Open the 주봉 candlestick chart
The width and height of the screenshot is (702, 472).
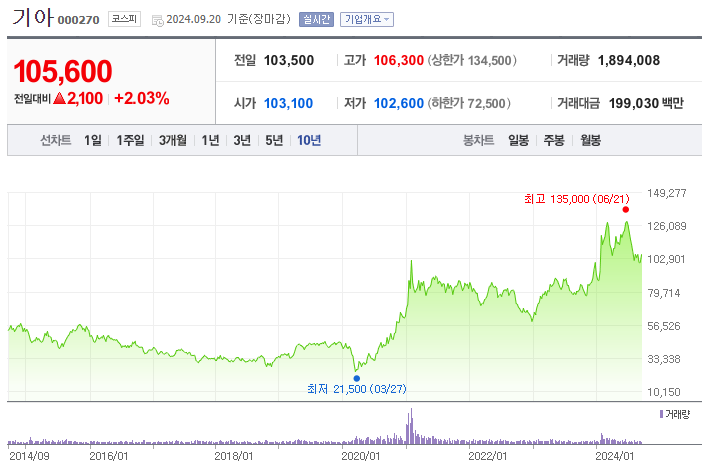(x=554, y=140)
